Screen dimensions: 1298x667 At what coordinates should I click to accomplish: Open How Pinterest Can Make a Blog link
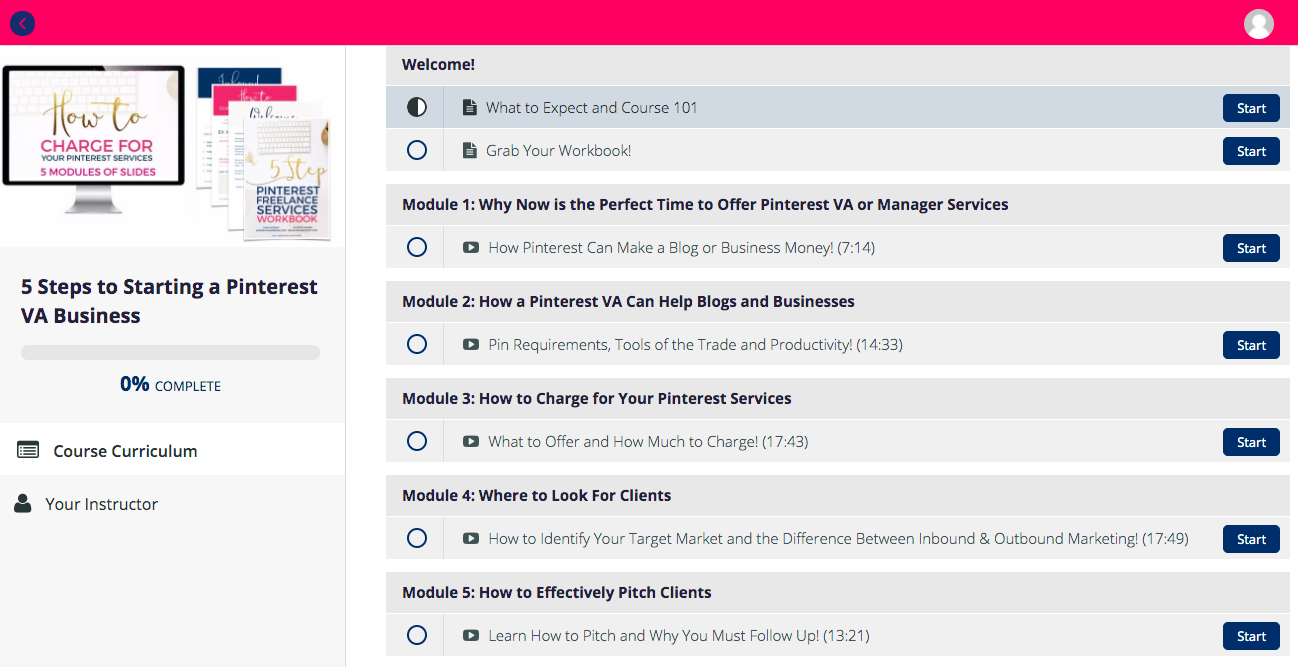[x=682, y=247]
